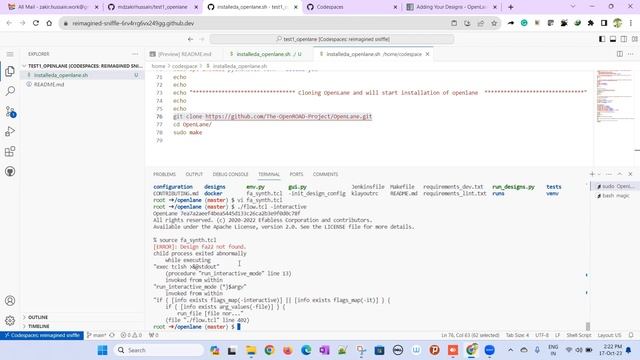Viewport: 640px width, 360px height.
Task: Open the GitHub view in activity bar
Action: coord(10,171)
